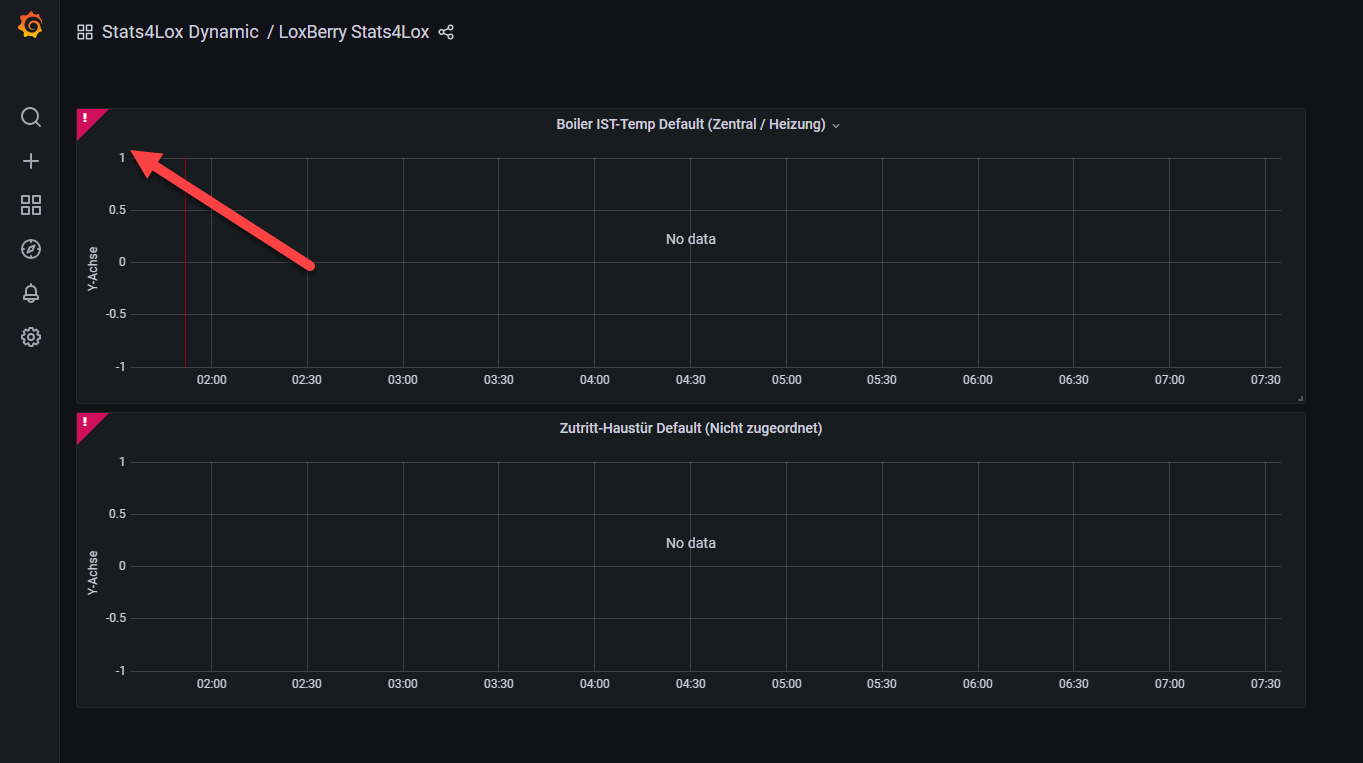Click the -1 axis value in Boiler panel

120,367
